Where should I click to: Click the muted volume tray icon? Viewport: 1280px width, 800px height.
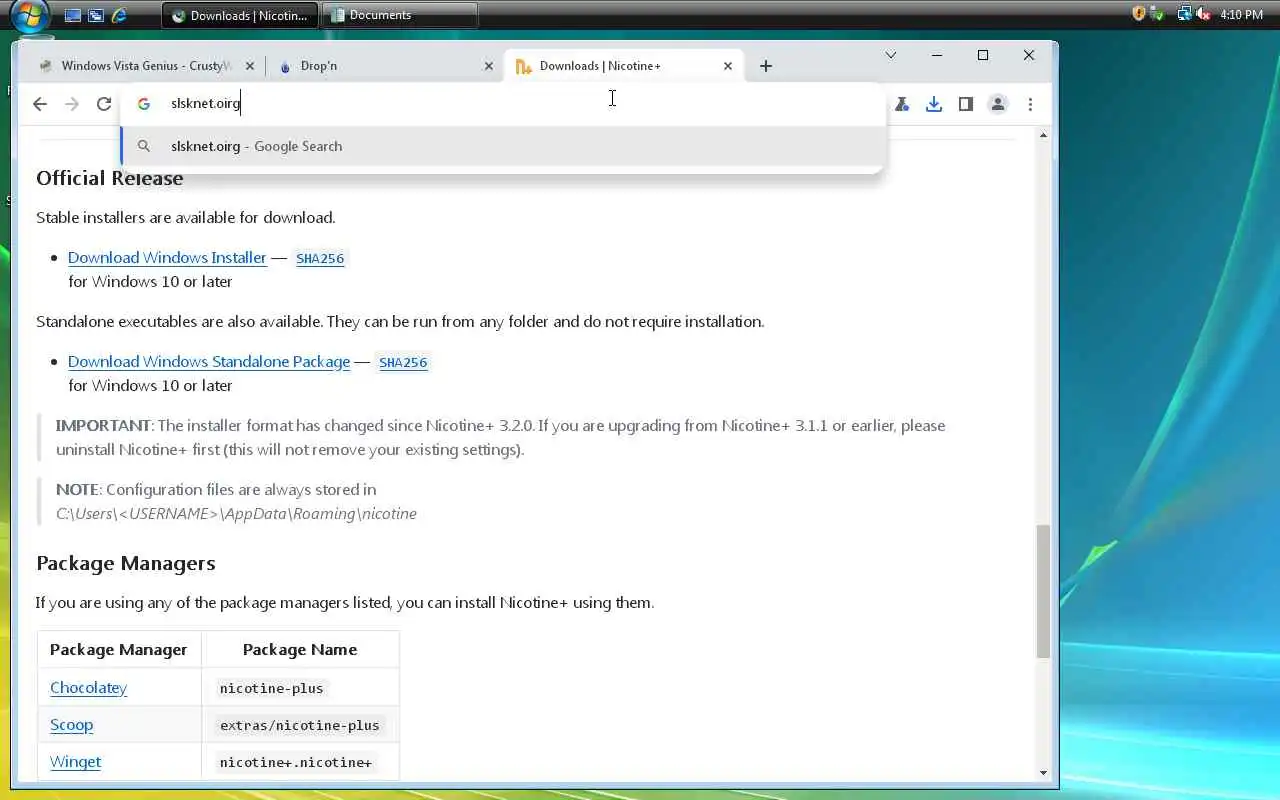1203,14
